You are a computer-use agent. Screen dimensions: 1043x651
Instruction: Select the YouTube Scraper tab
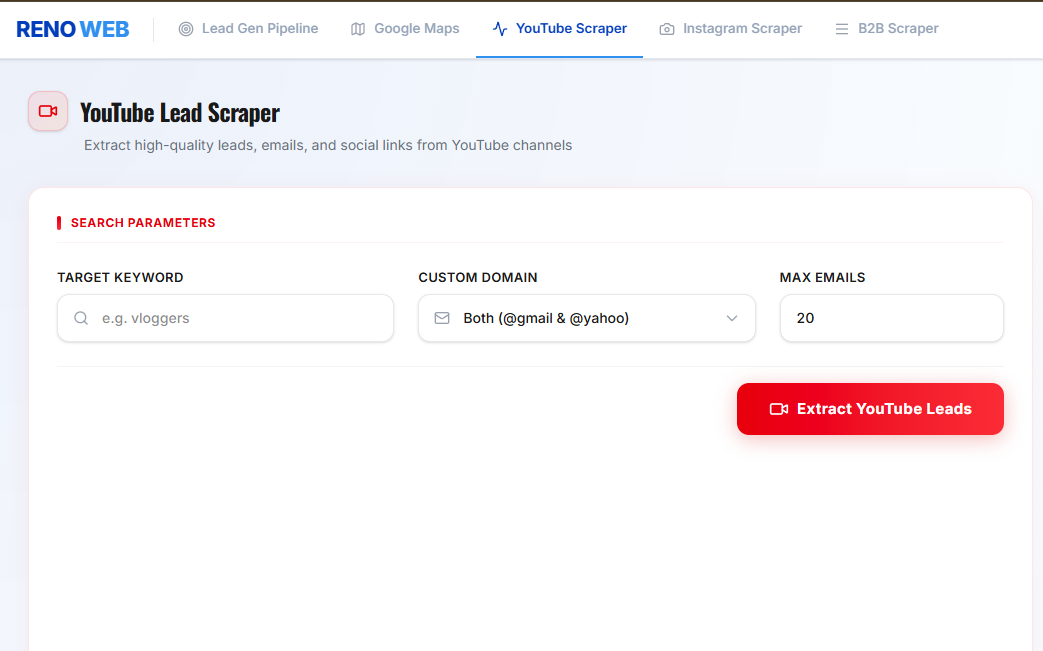(559, 29)
